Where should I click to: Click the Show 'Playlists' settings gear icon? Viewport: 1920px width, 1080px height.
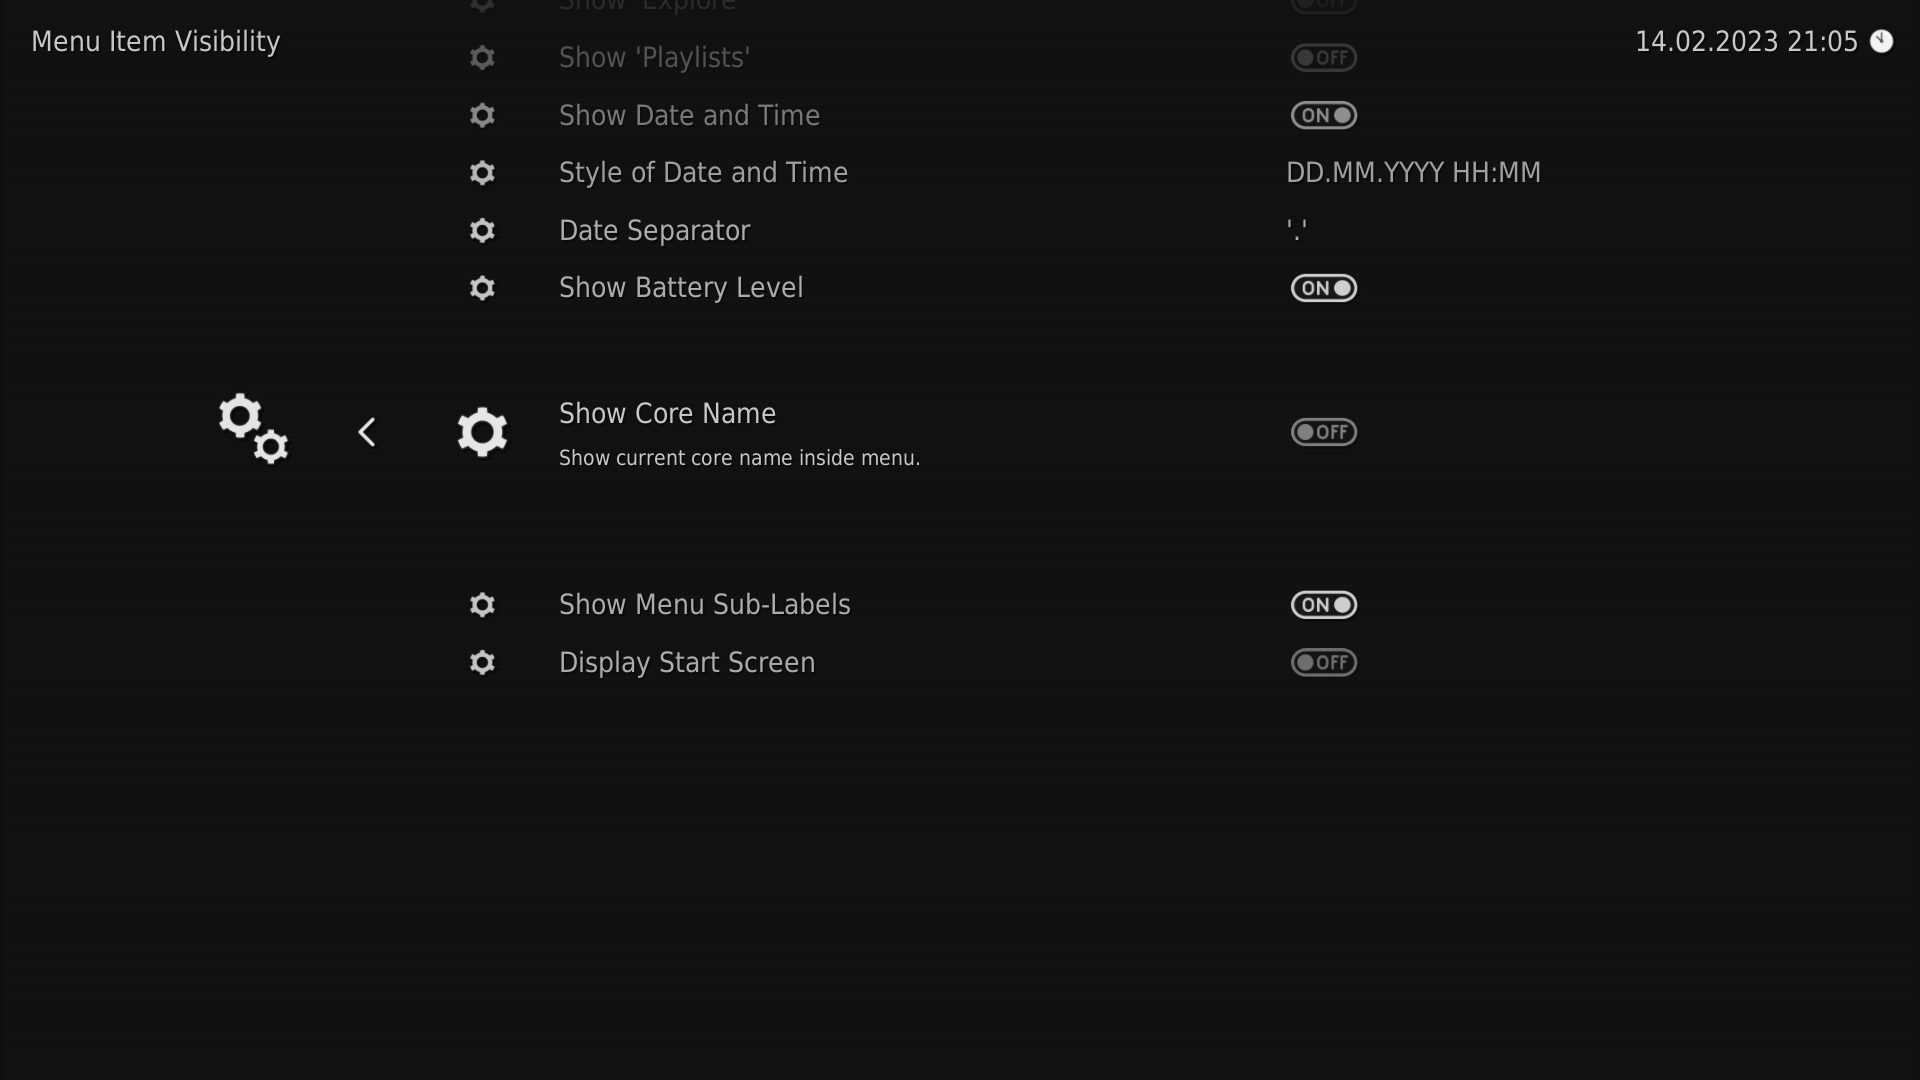pos(482,57)
